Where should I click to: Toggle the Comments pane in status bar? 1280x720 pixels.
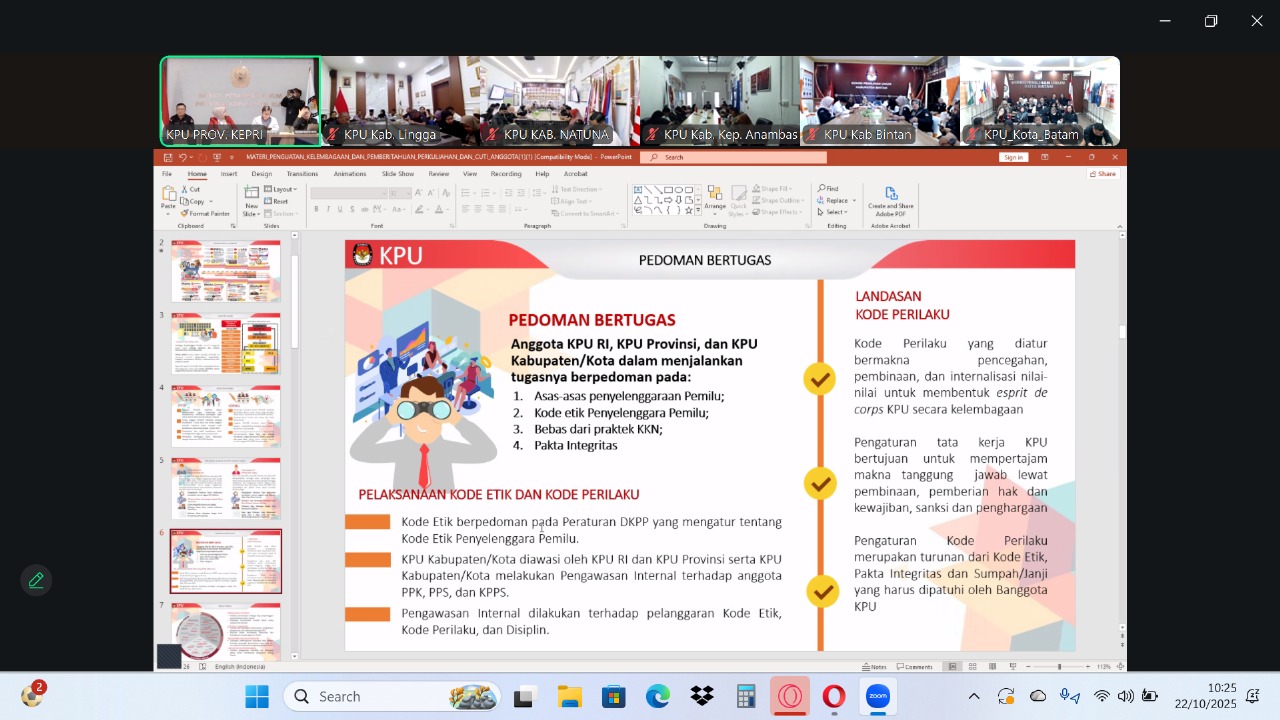914,667
